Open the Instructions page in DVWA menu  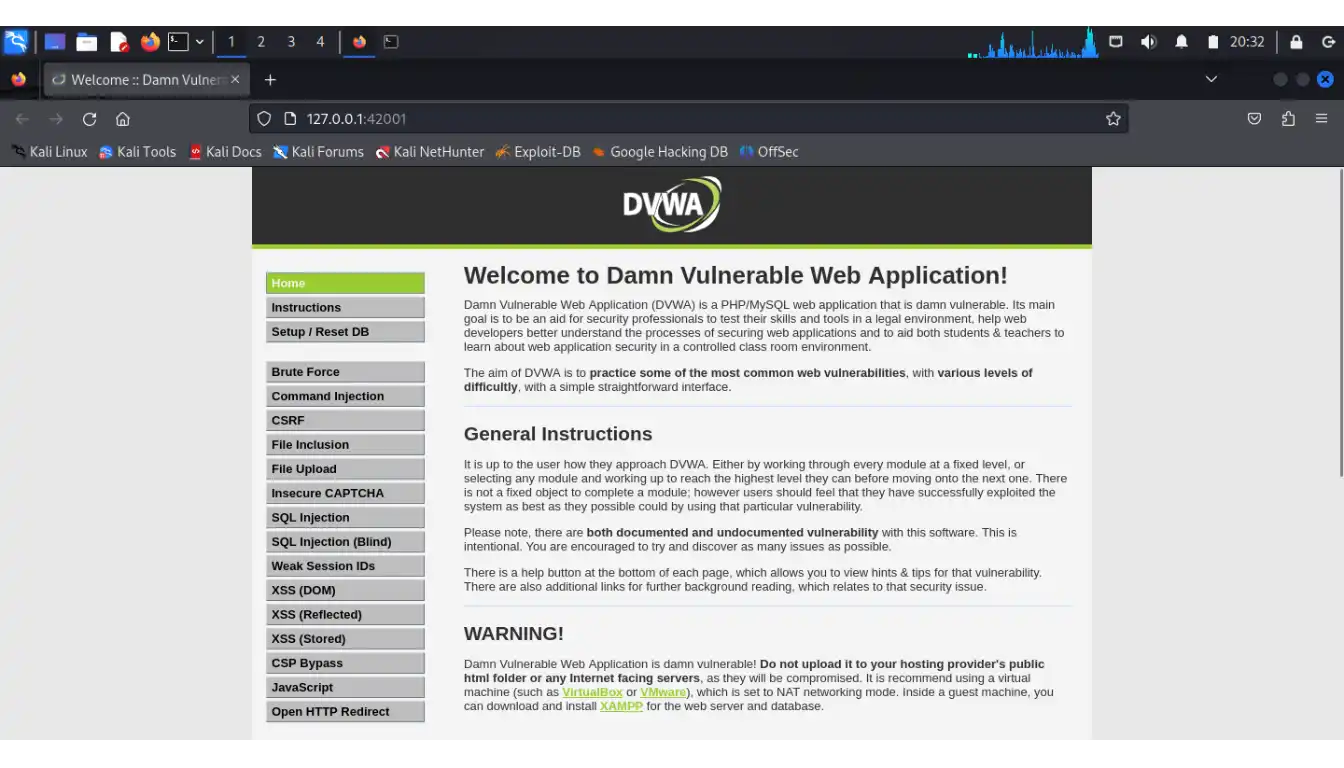(345, 308)
